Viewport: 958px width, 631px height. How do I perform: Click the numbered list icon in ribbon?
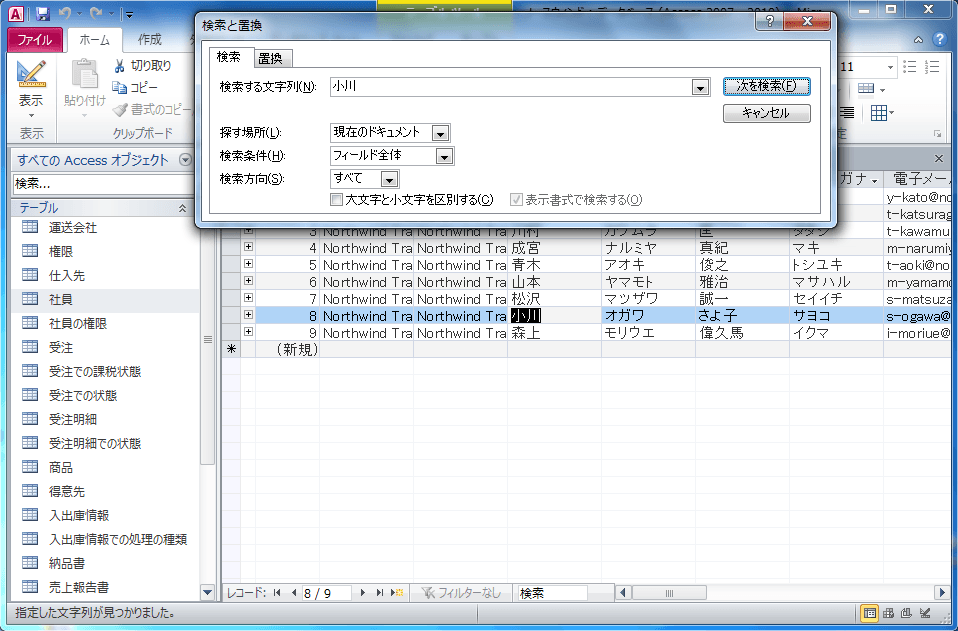[x=932, y=67]
